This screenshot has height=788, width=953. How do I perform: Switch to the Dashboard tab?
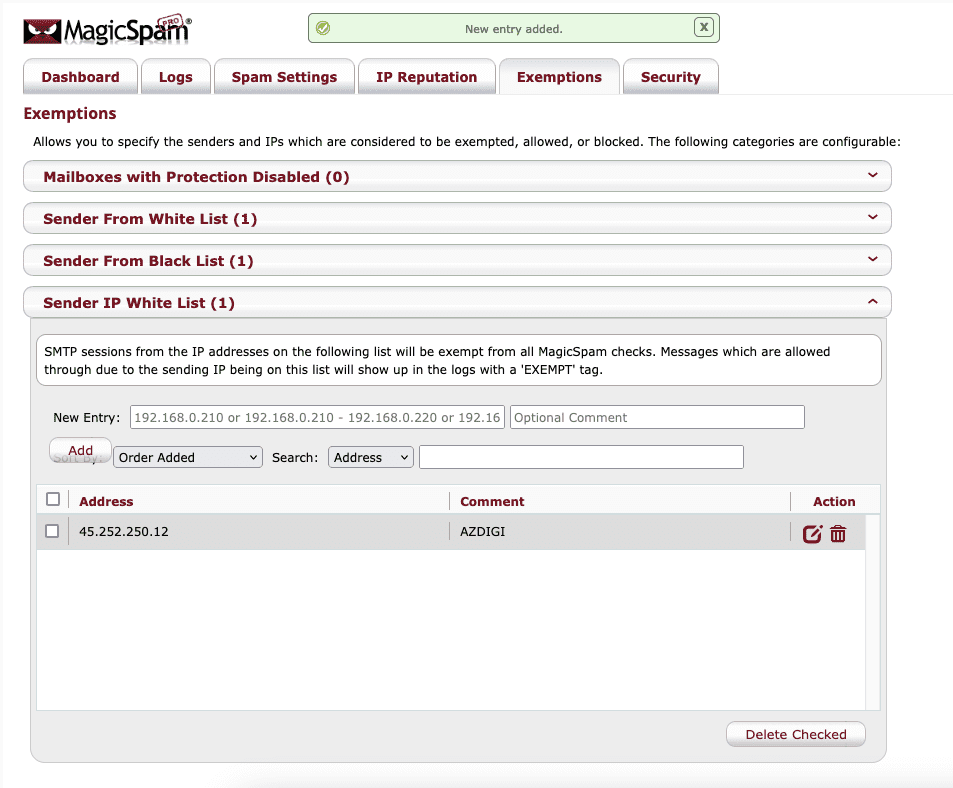pos(80,77)
